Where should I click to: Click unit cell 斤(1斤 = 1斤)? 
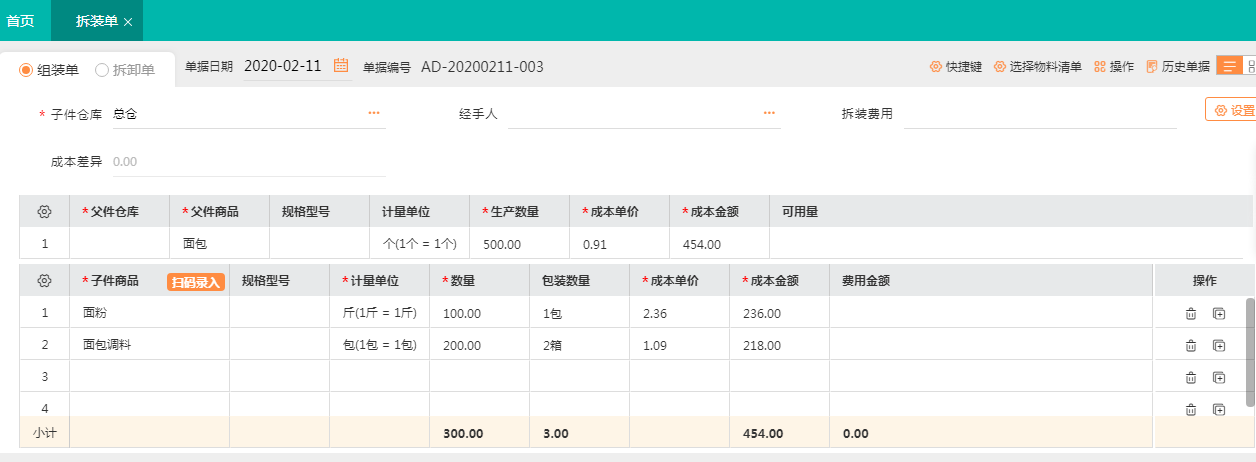click(380, 313)
